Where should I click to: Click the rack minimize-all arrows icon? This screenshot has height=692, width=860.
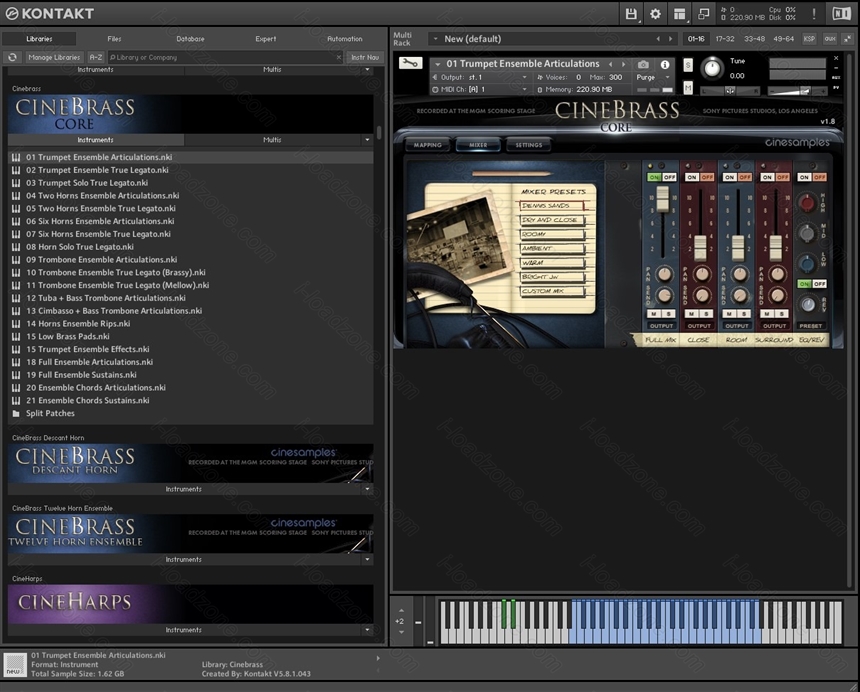[848, 39]
